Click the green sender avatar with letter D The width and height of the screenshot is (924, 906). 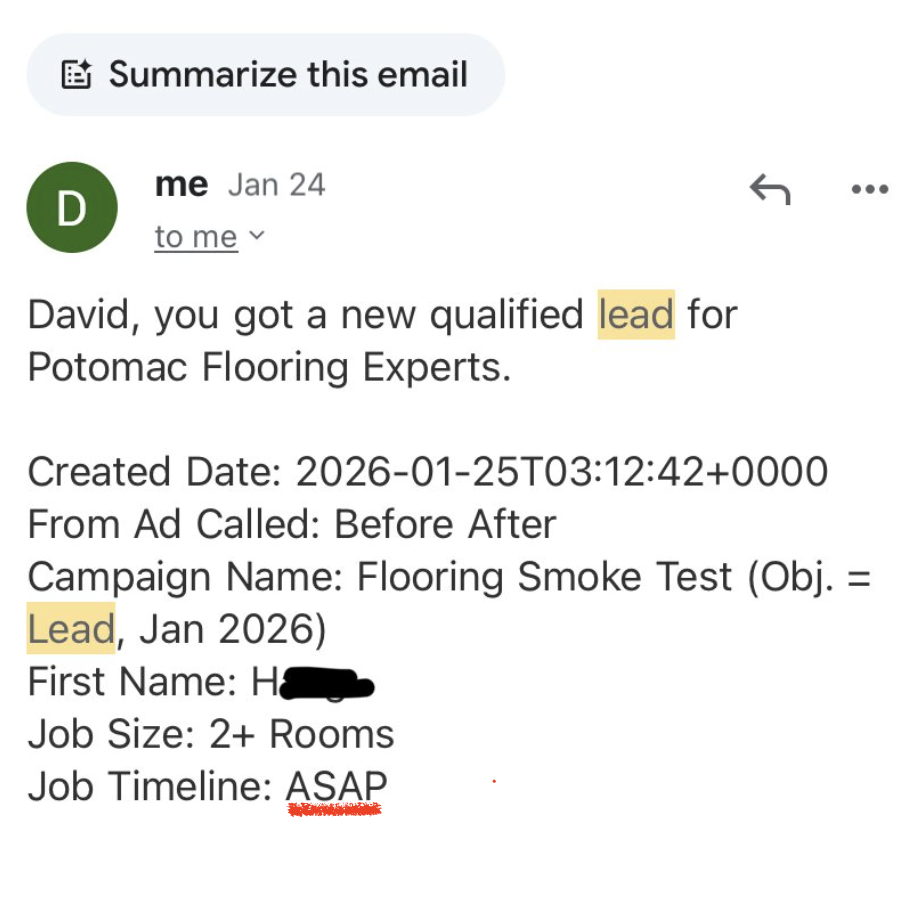(71, 207)
